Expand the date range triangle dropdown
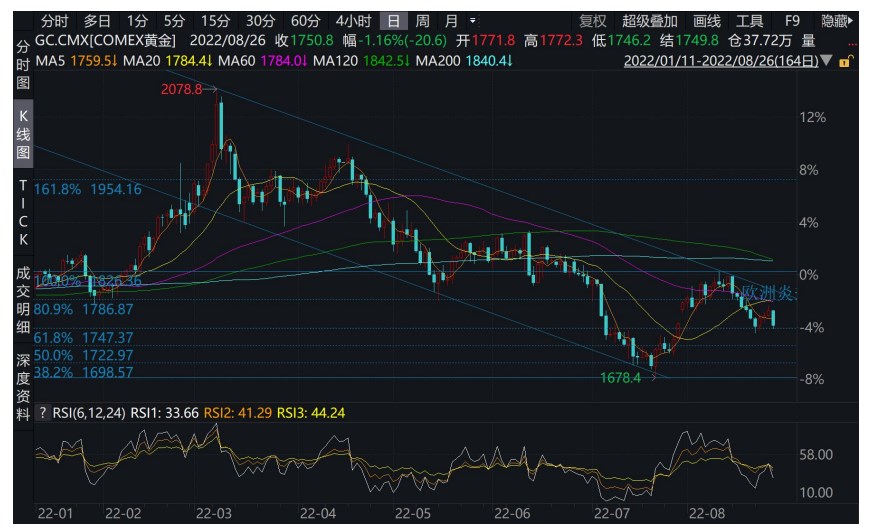The width and height of the screenshot is (872, 532). point(826,60)
